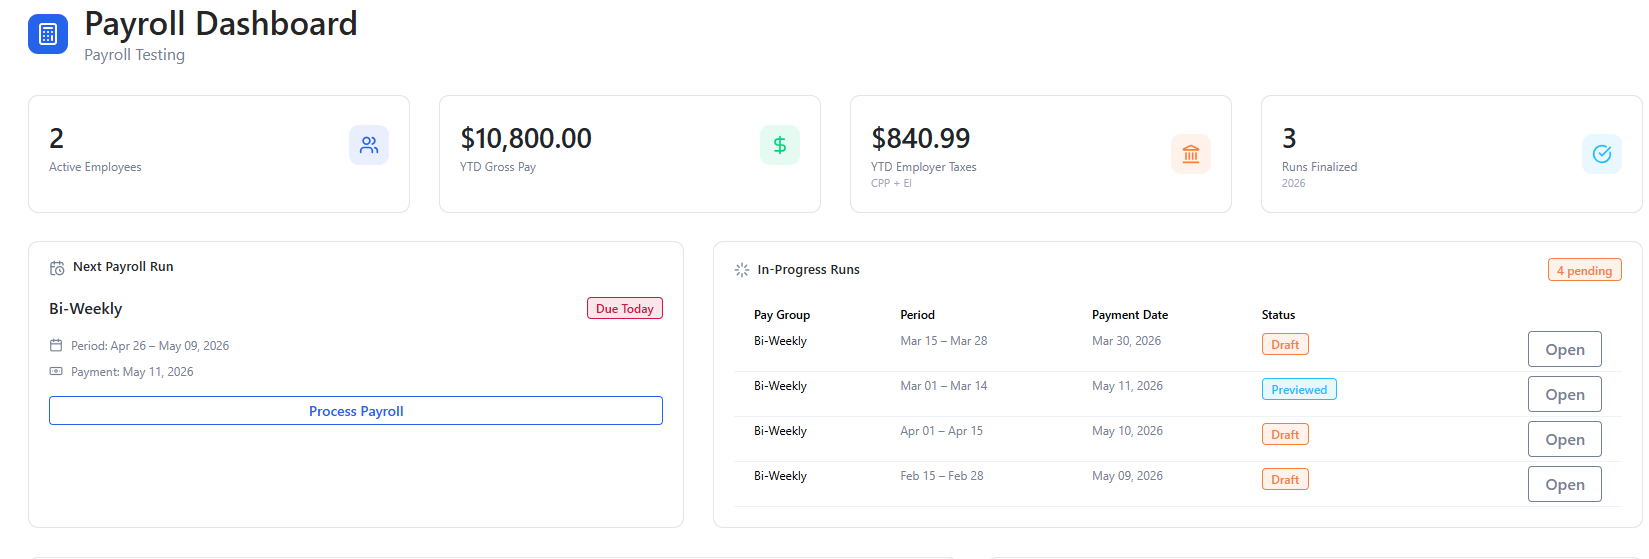Click the orange bank building icon
The height and width of the screenshot is (559, 1649).
[1191, 154]
